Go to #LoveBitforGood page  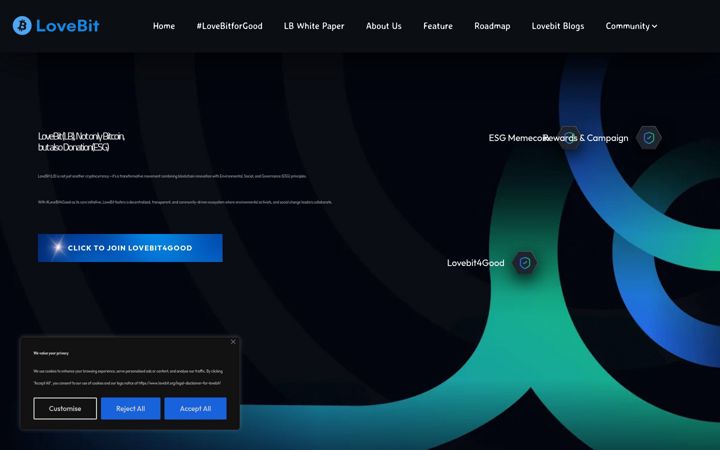(230, 26)
